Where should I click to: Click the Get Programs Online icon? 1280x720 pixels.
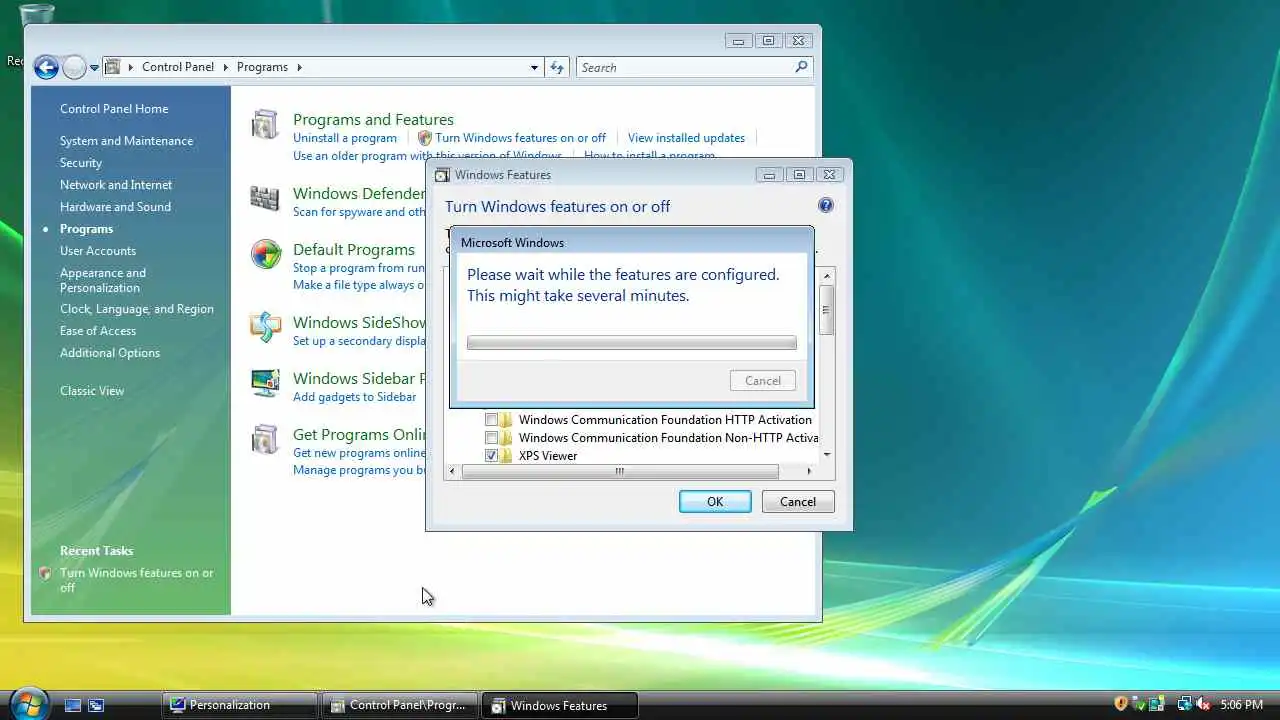tap(265, 439)
